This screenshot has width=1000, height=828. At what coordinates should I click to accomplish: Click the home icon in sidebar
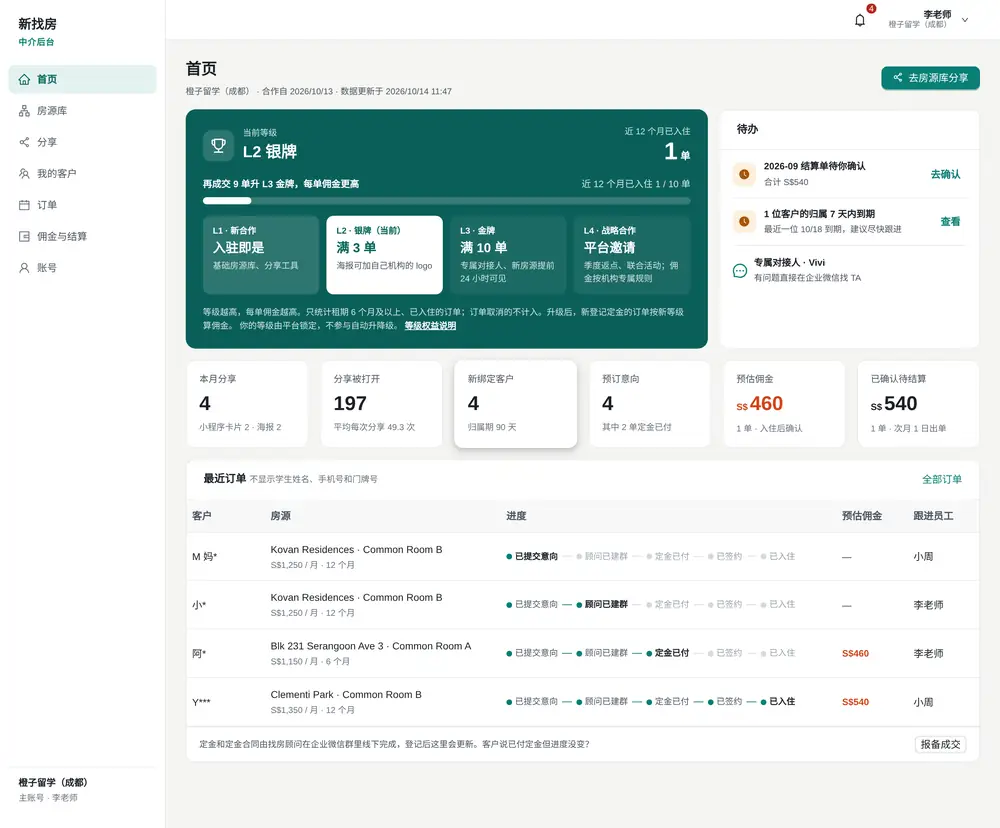click(x=24, y=80)
